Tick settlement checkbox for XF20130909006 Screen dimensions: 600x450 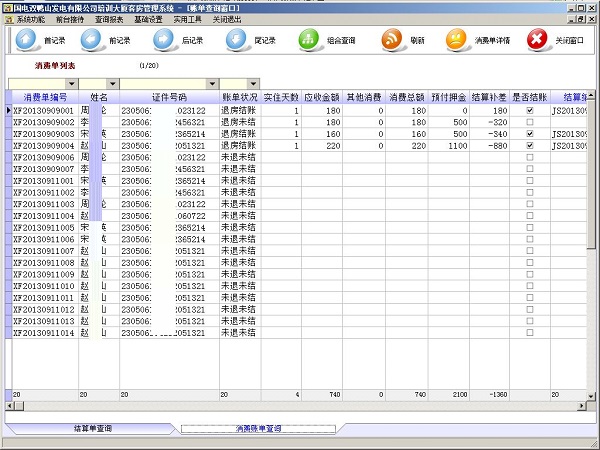pos(530,157)
